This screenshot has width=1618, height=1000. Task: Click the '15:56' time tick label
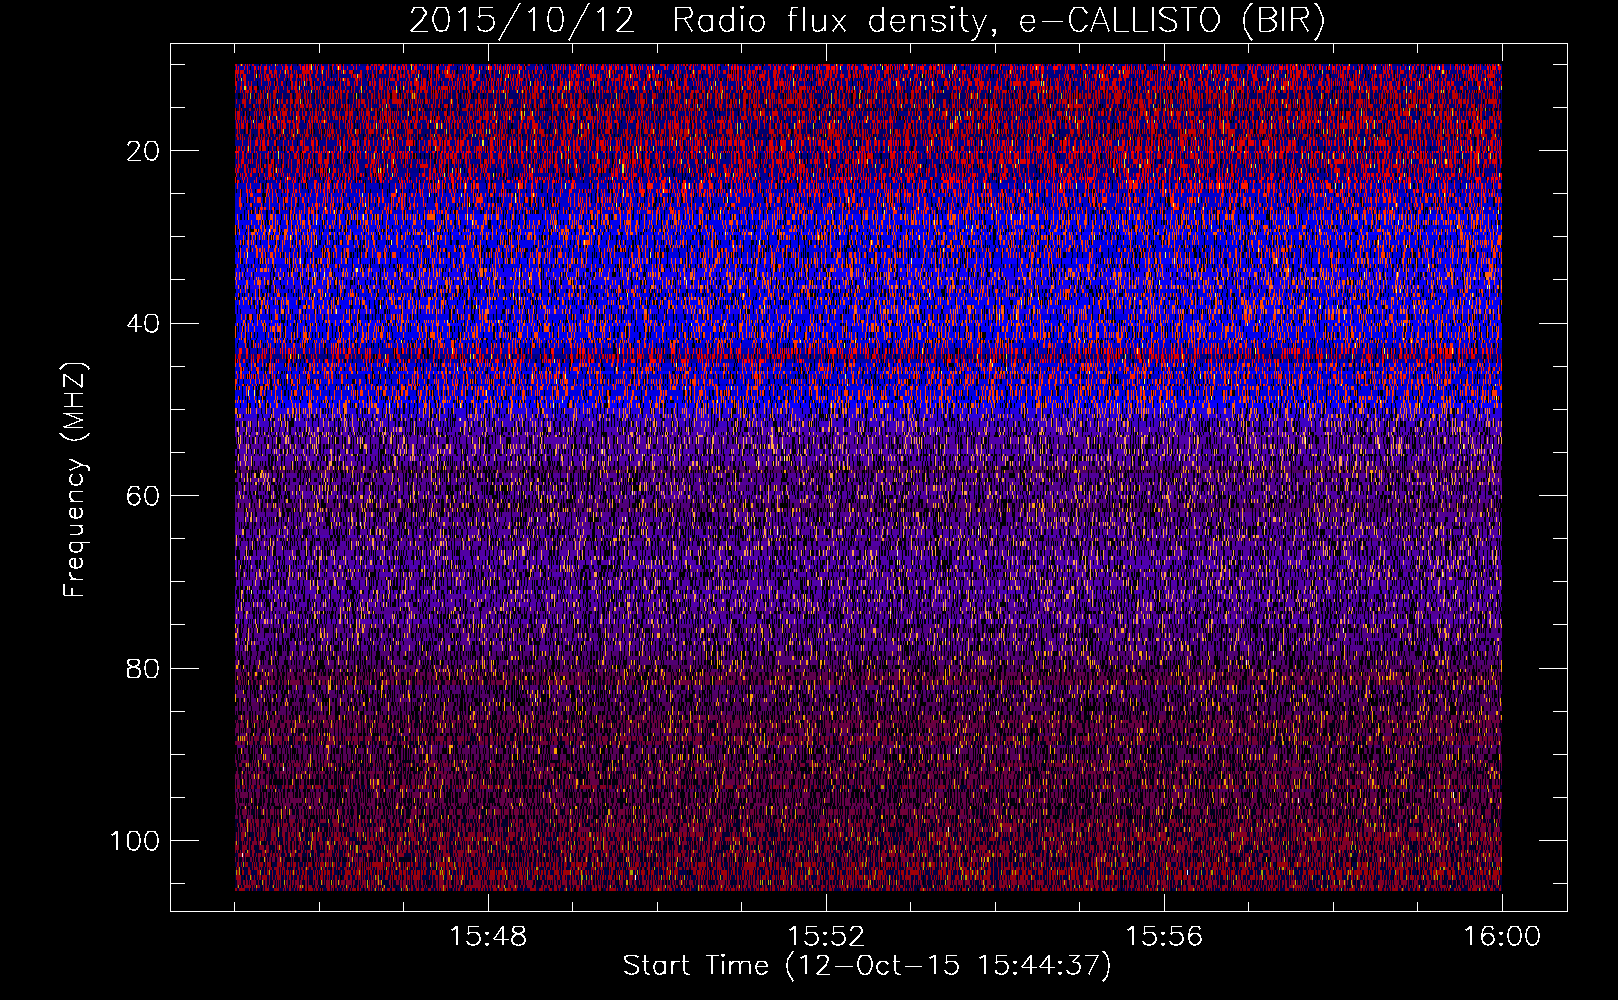[x=1164, y=937]
